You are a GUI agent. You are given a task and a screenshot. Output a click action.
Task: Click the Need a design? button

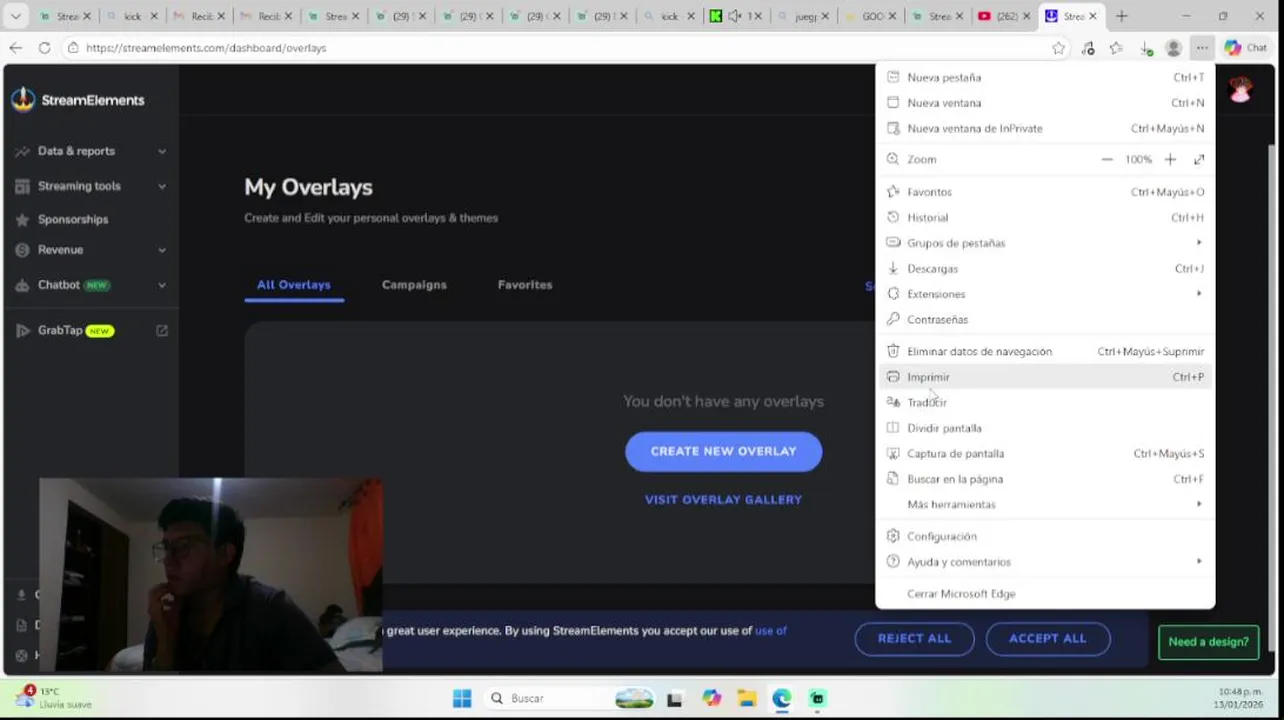1208,642
